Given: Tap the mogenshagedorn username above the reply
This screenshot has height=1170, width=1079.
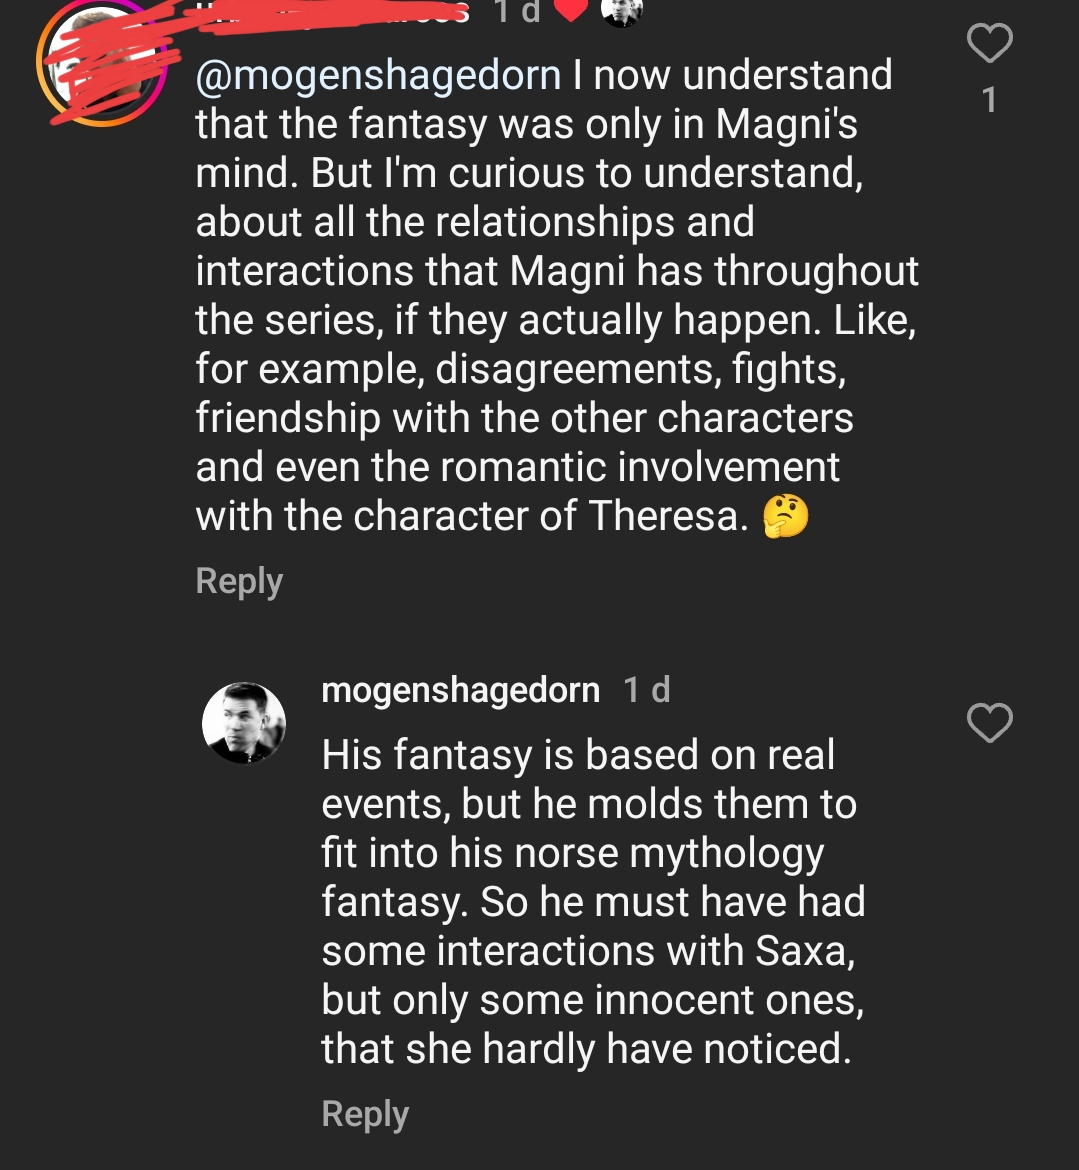Looking at the screenshot, I should coord(460,689).
